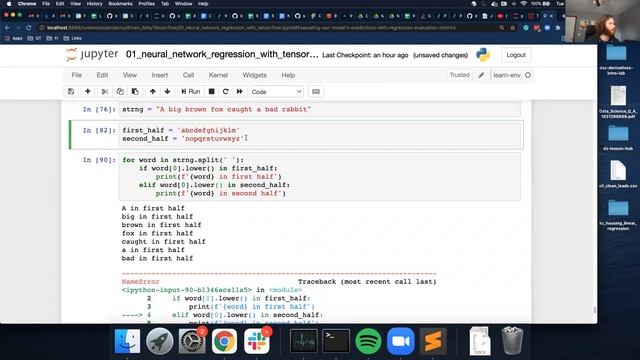Interrupt the kernel with the stop icon
Screen dimensions: 640x360
tap(211, 91)
